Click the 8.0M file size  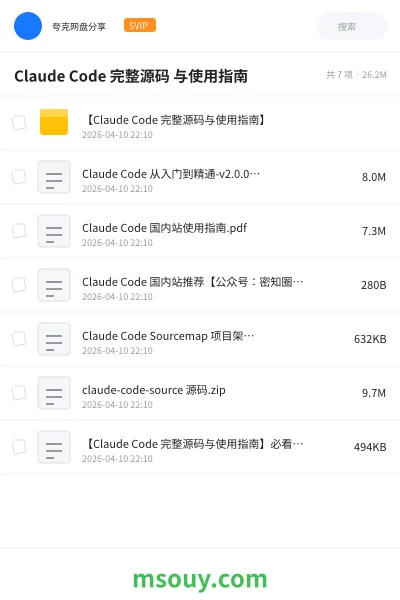[x=374, y=177]
